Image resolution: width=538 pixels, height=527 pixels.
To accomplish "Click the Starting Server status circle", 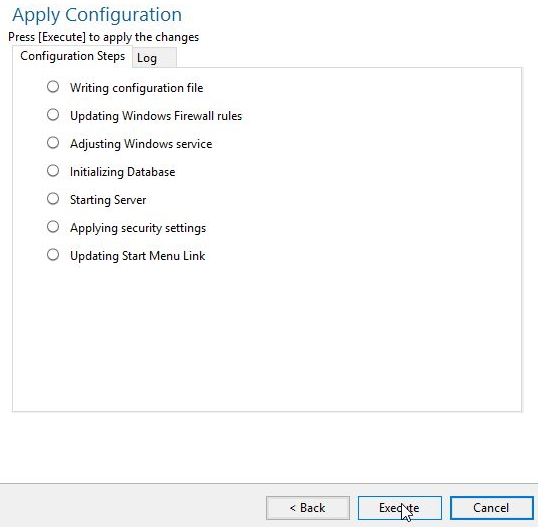I will (x=53, y=199).
